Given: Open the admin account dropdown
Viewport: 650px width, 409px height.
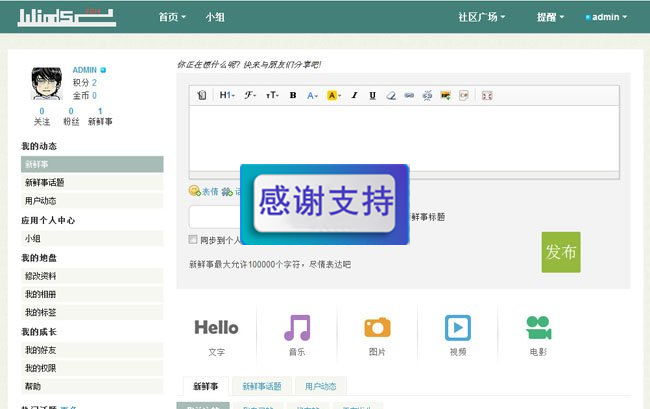Looking at the screenshot, I should click(x=606, y=17).
